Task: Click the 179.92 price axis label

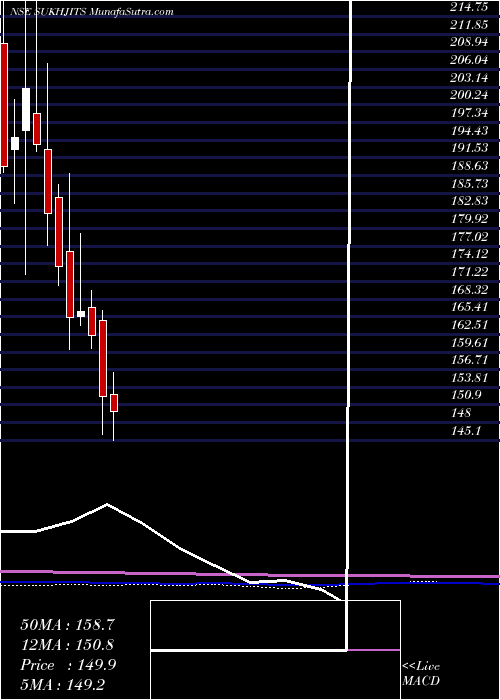Action: (471, 219)
